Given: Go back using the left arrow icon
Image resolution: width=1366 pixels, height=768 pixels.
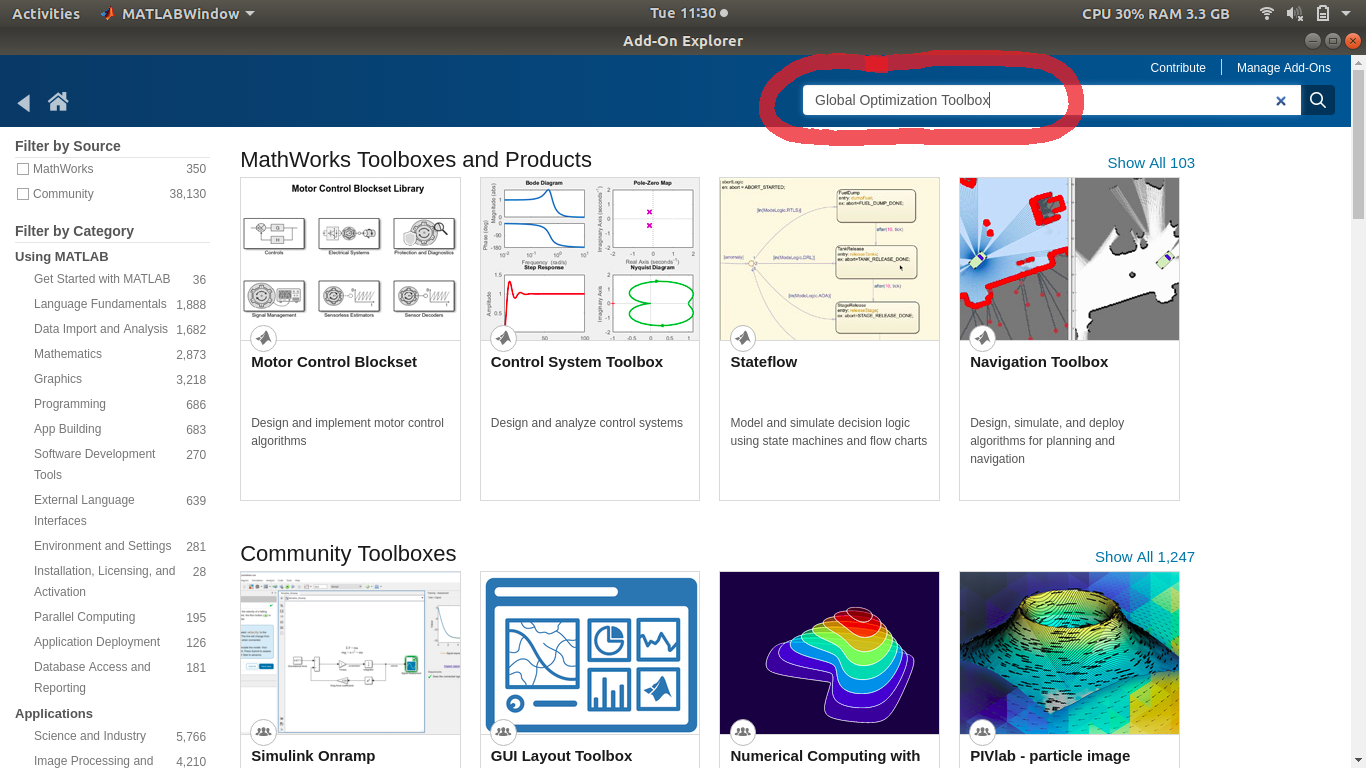Looking at the screenshot, I should pyautogui.click(x=24, y=102).
